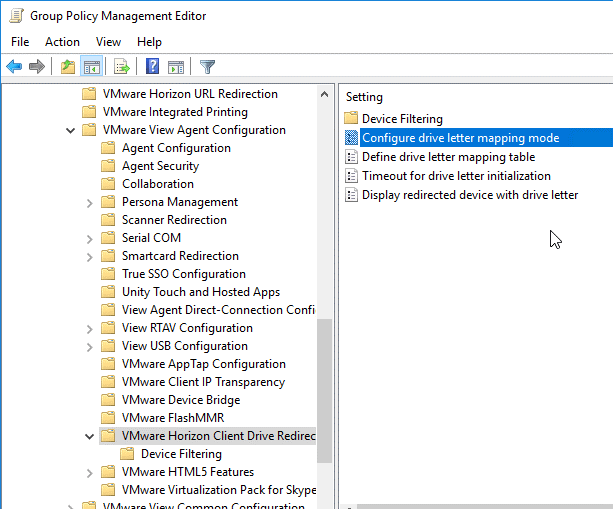Open Device Filtering in the Setting list

click(402, 118)
